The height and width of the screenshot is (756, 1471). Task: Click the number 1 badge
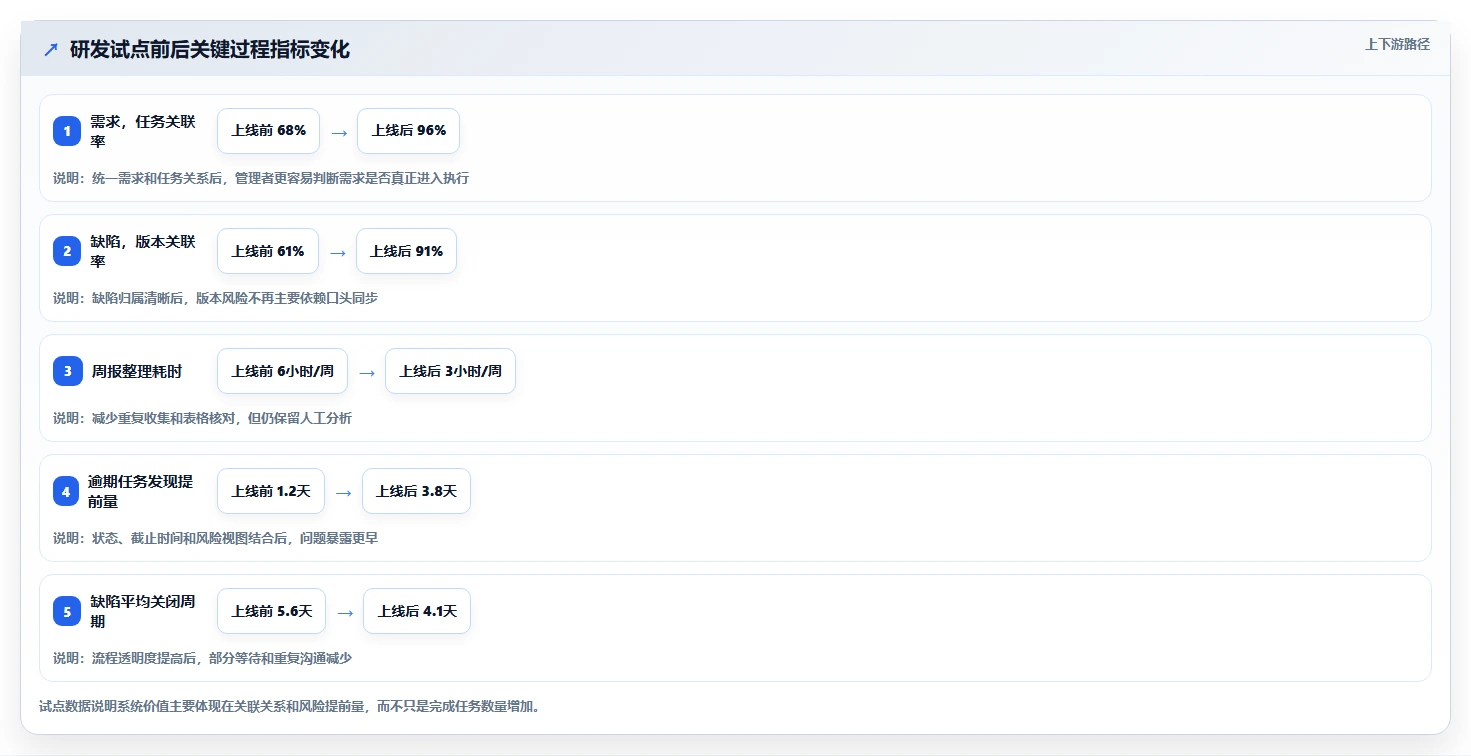[67, 131]
